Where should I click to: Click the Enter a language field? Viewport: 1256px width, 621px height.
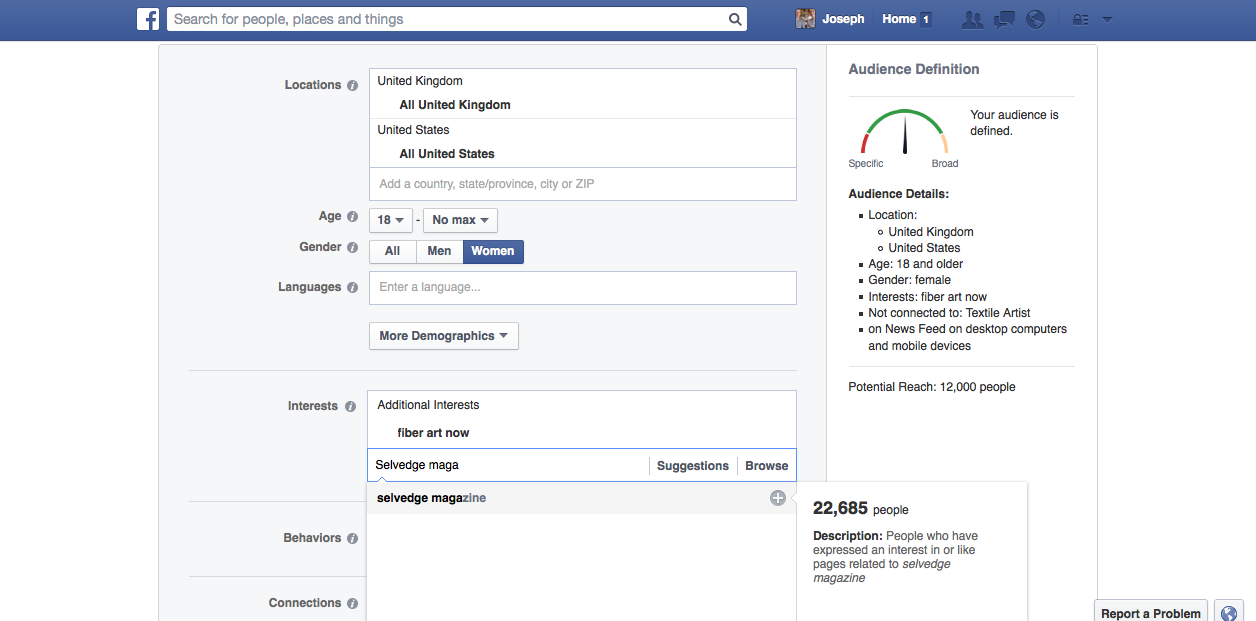tap(582, 287)
